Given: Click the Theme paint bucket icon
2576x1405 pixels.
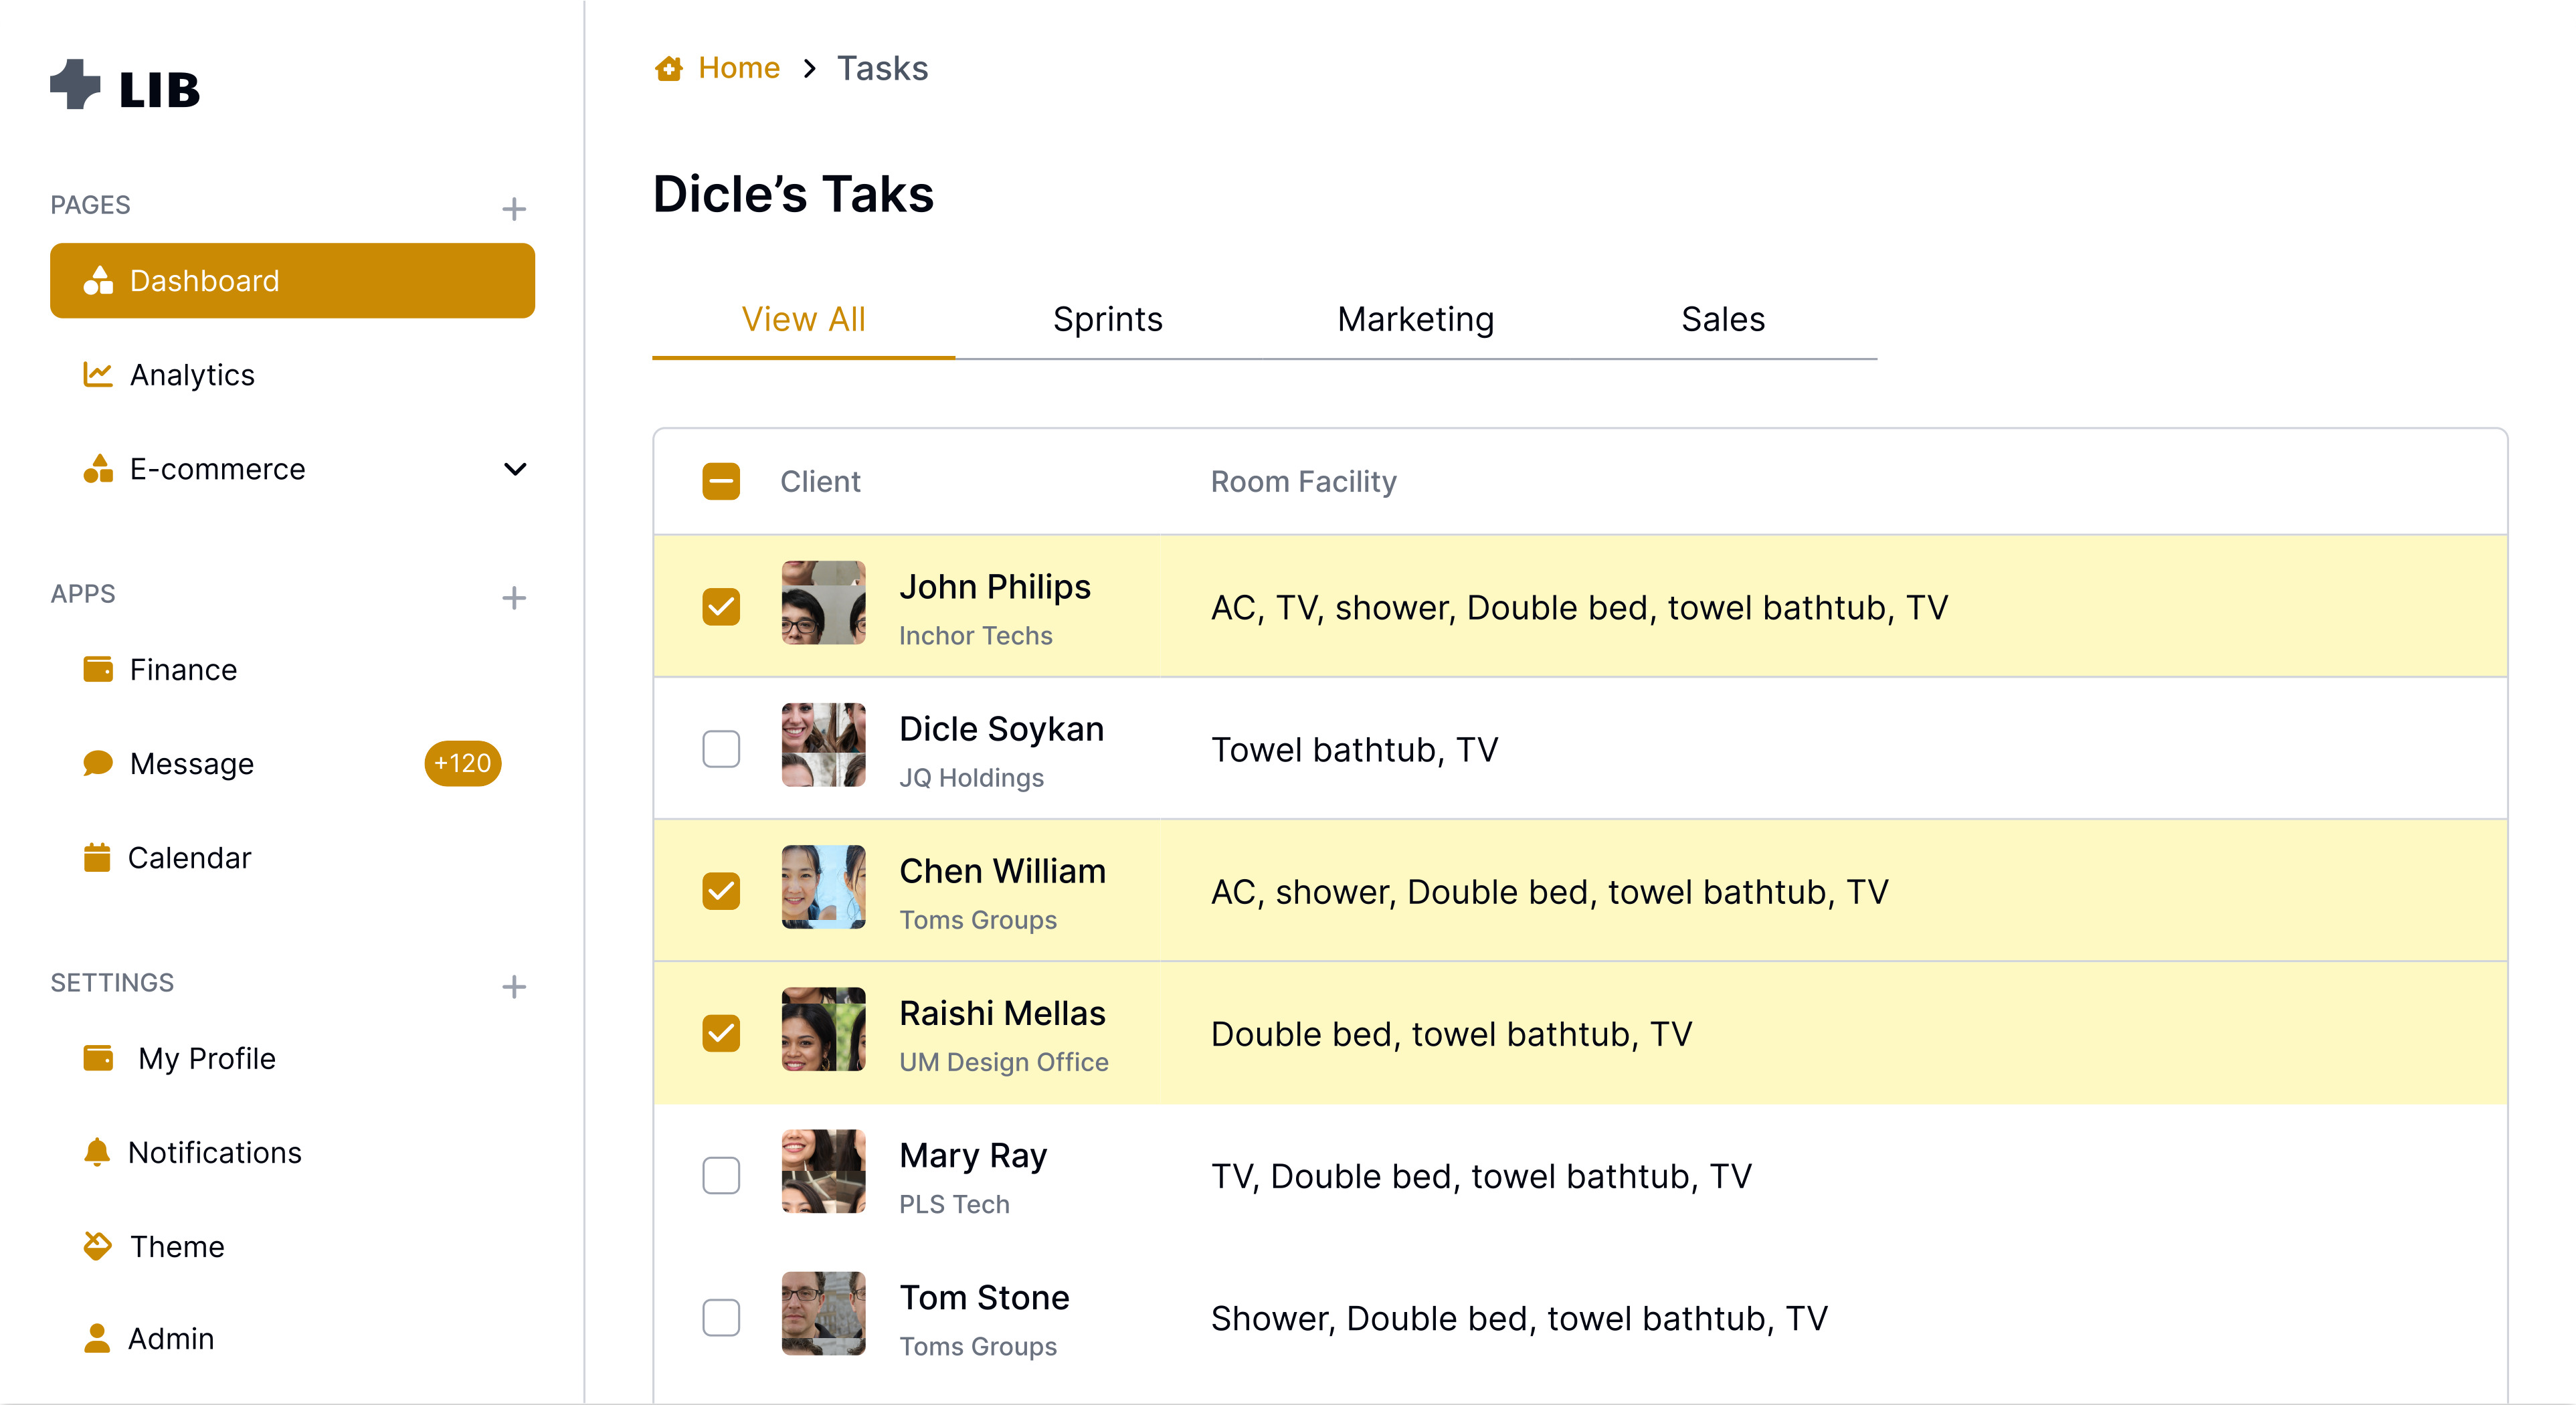Looking at the screenshot, I should tap(98, 1246).
